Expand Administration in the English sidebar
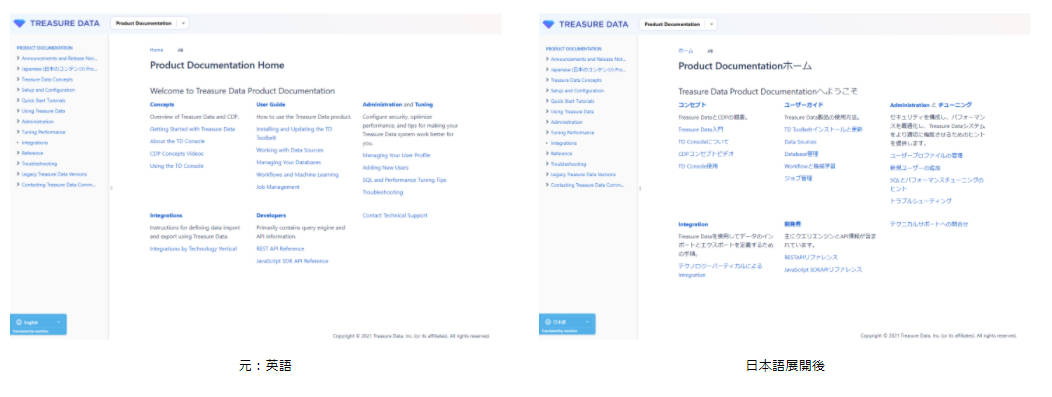The width and height of the screenshot is (1052, 397). (35, 121)
